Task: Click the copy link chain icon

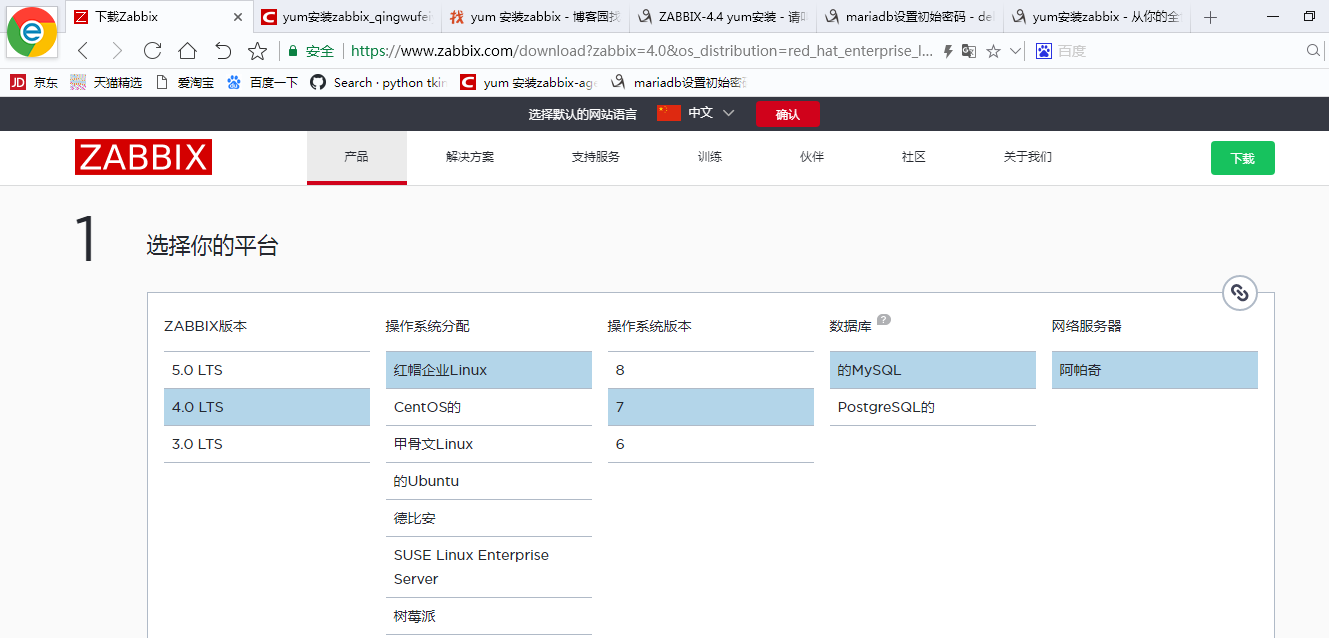Action: 1239,293
